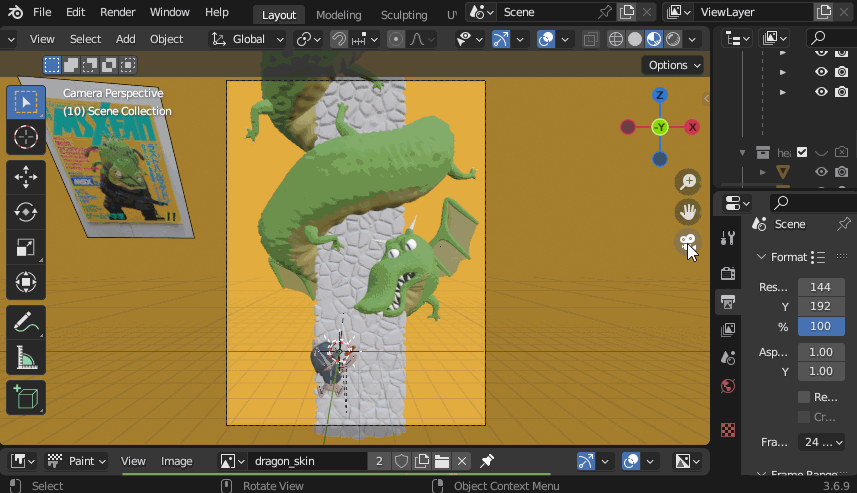Toggle the camera view button
The image size is (857, 493).
688,242
